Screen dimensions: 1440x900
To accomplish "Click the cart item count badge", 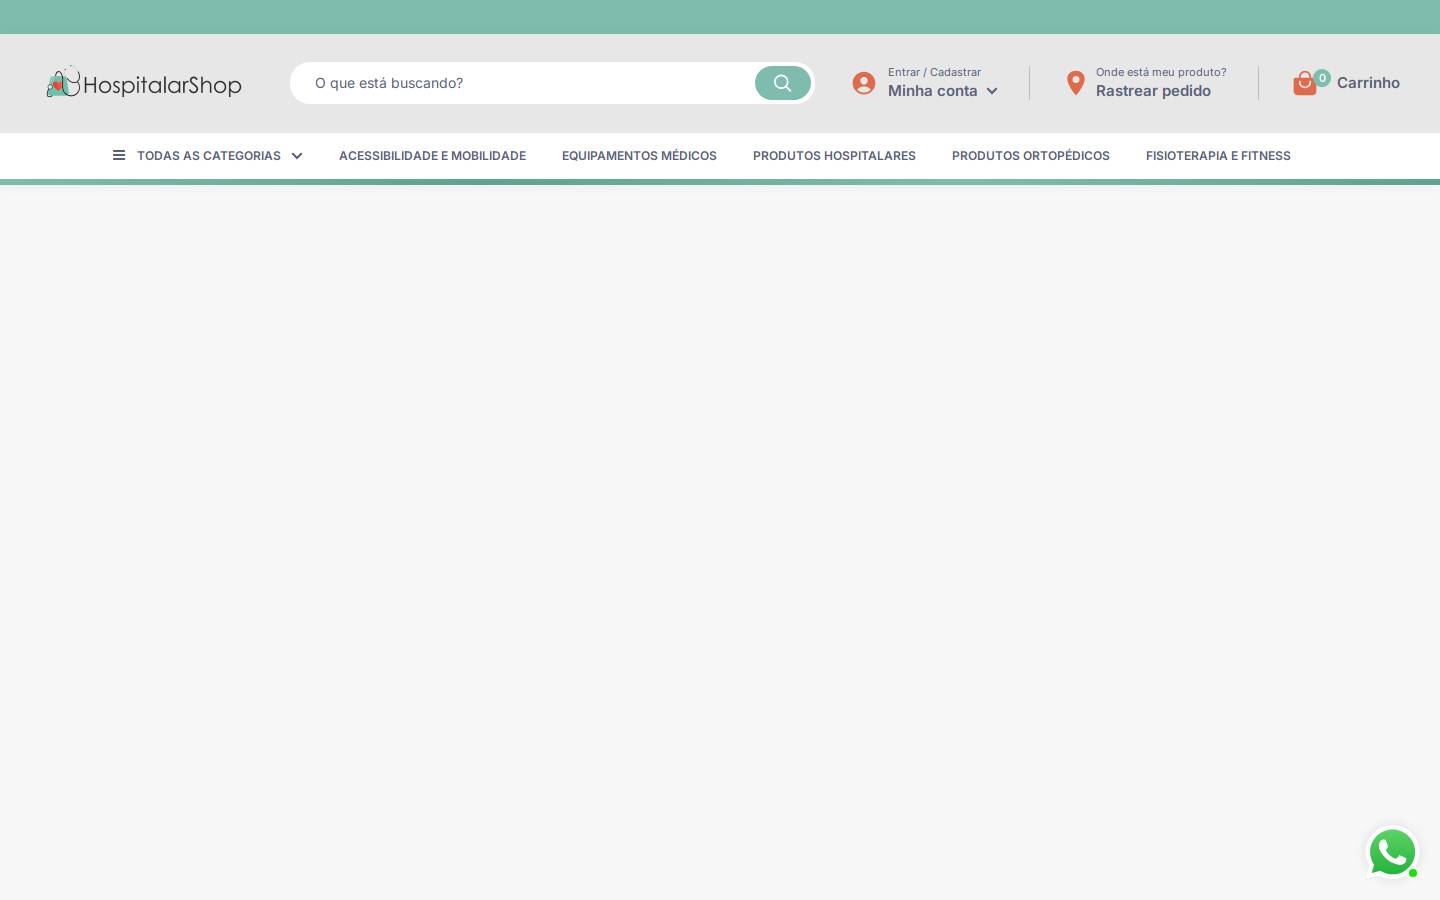I will (x=1322, y=78).
